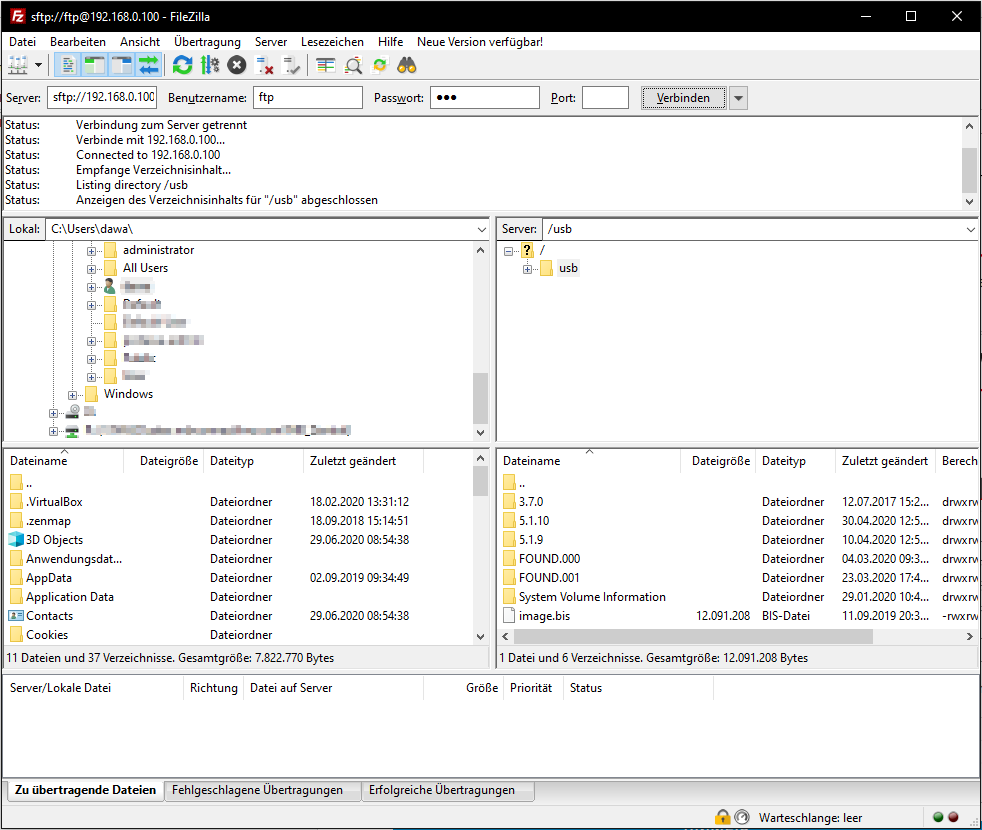Click the usb folder icon in remote tree
The width and height of the screenshot is (982, 830).
click(547, 268)
